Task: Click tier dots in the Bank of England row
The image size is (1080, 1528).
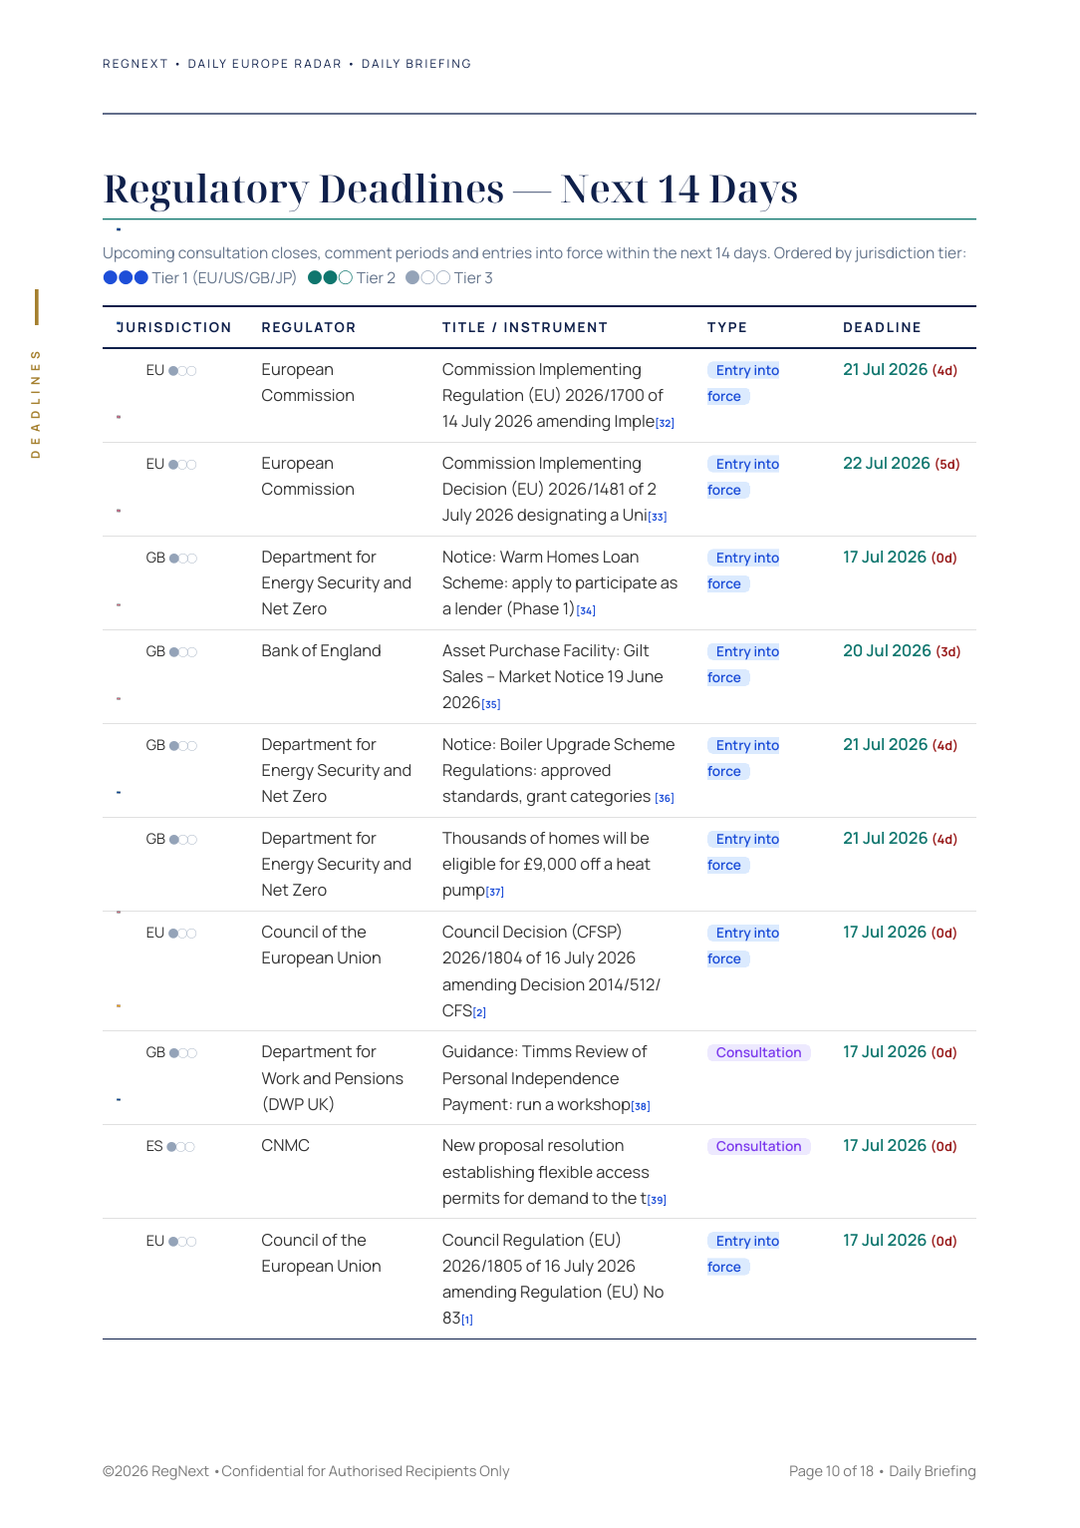Action: pos(183,652)
